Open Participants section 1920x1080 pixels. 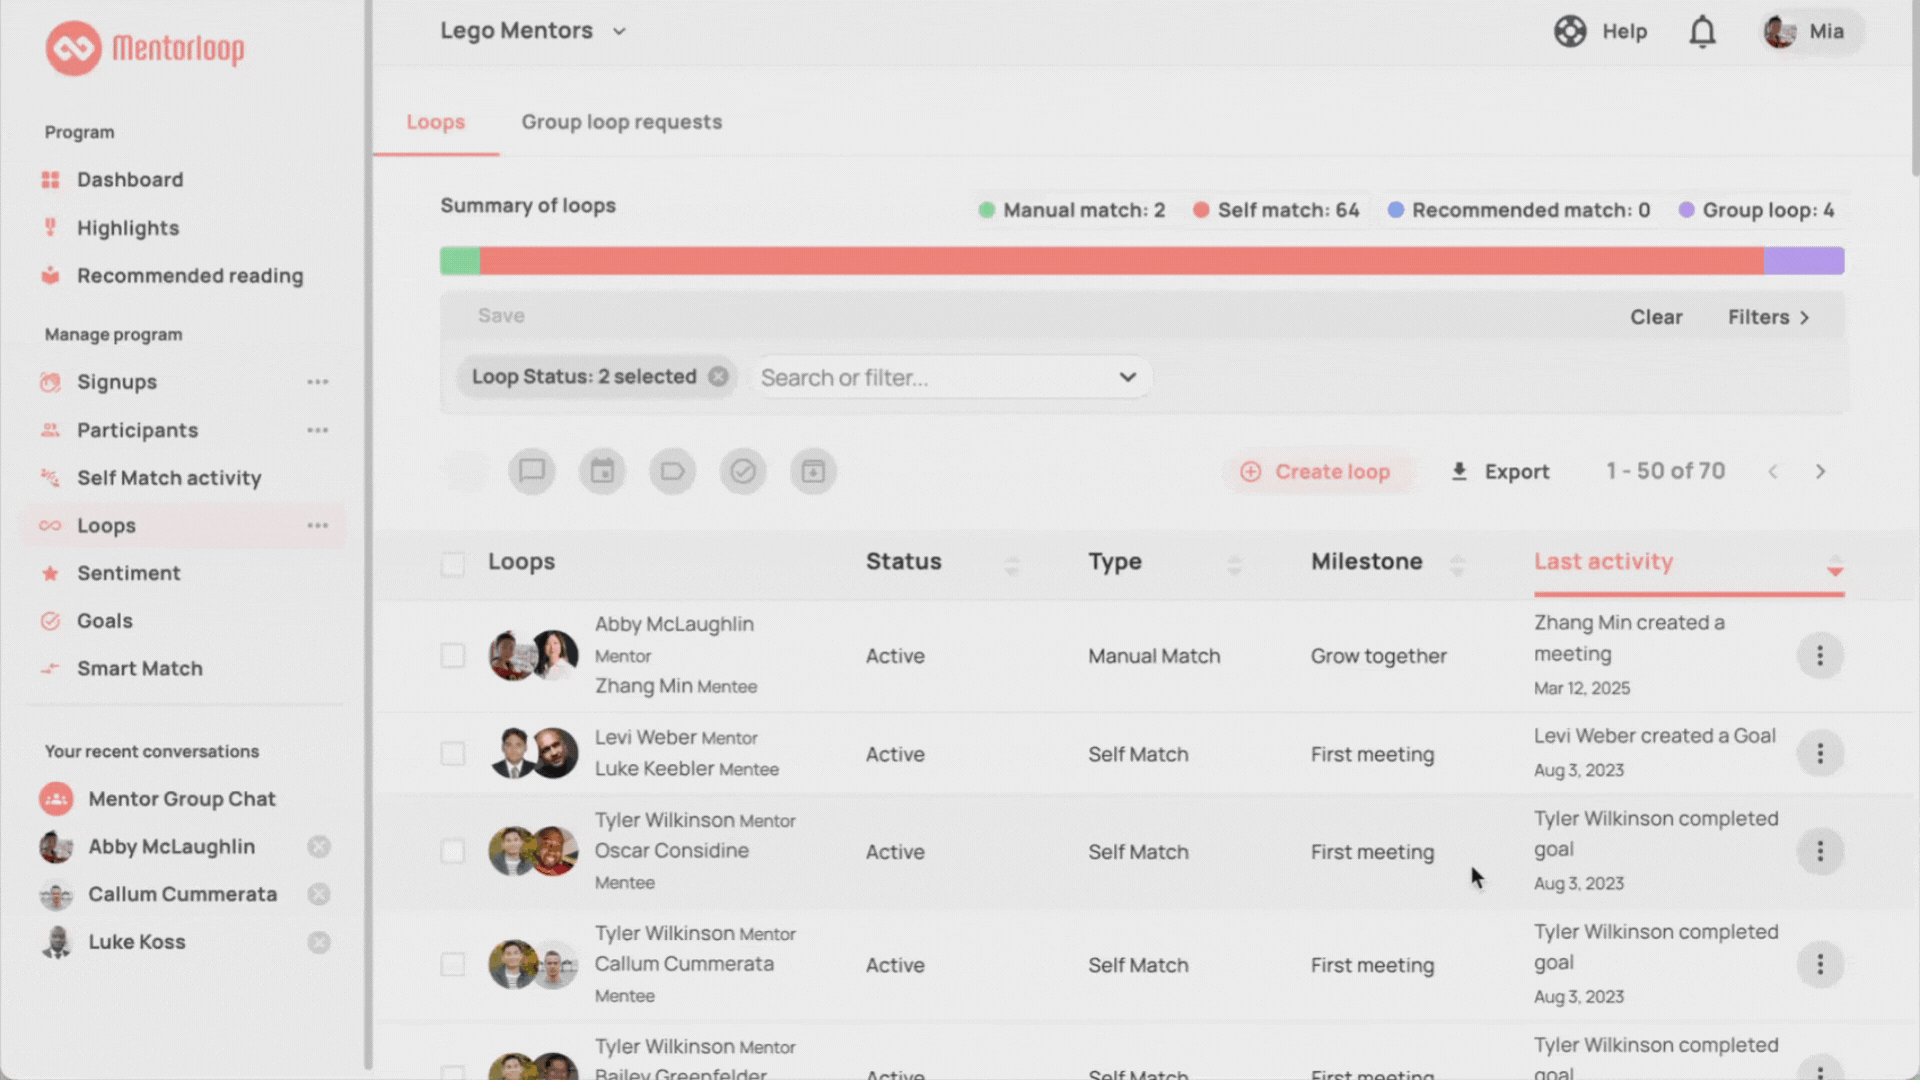coord(137,430)
